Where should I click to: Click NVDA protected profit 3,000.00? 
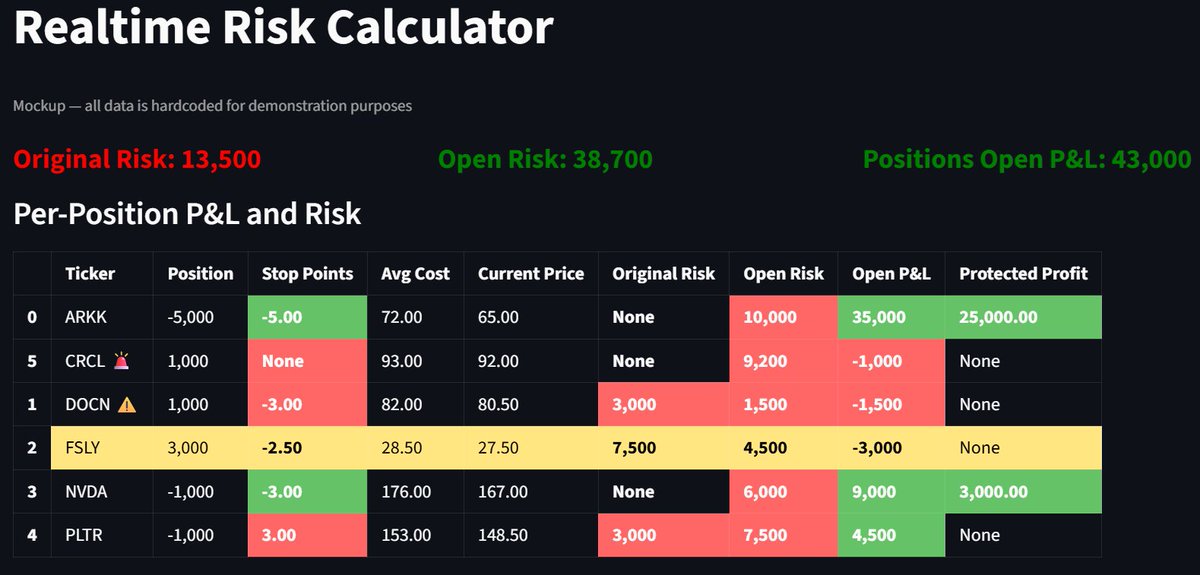pyautogui.click(x=994, y=491)
